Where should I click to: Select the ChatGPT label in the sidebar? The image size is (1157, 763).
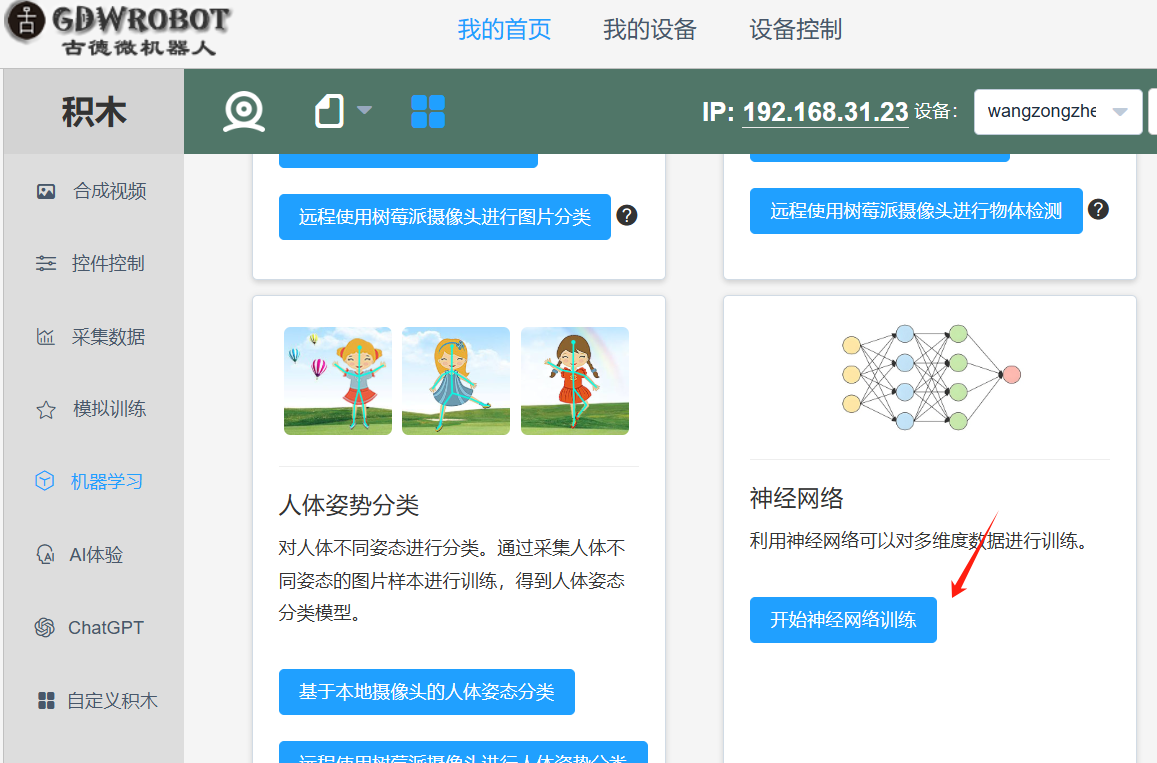(x=106, y=627)
